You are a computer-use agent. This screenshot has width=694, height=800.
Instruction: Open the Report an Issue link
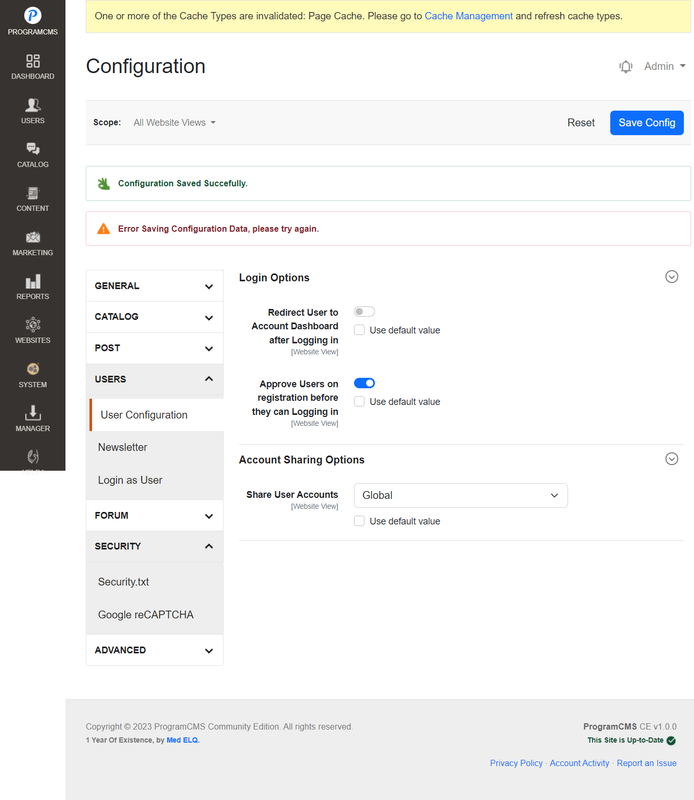point(647,763)
